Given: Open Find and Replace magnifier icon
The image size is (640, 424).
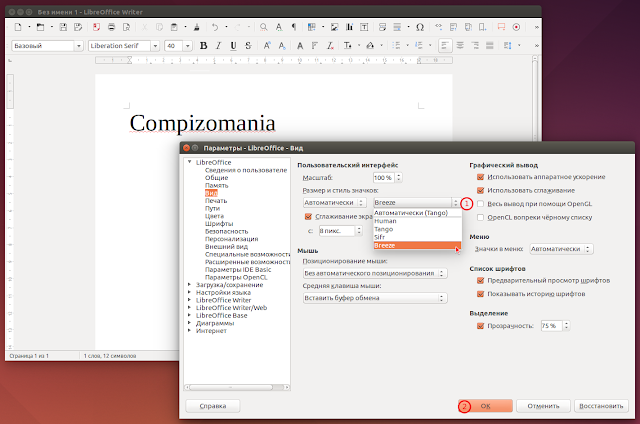Looking at the screenshot, I should (x=264, y=27).
